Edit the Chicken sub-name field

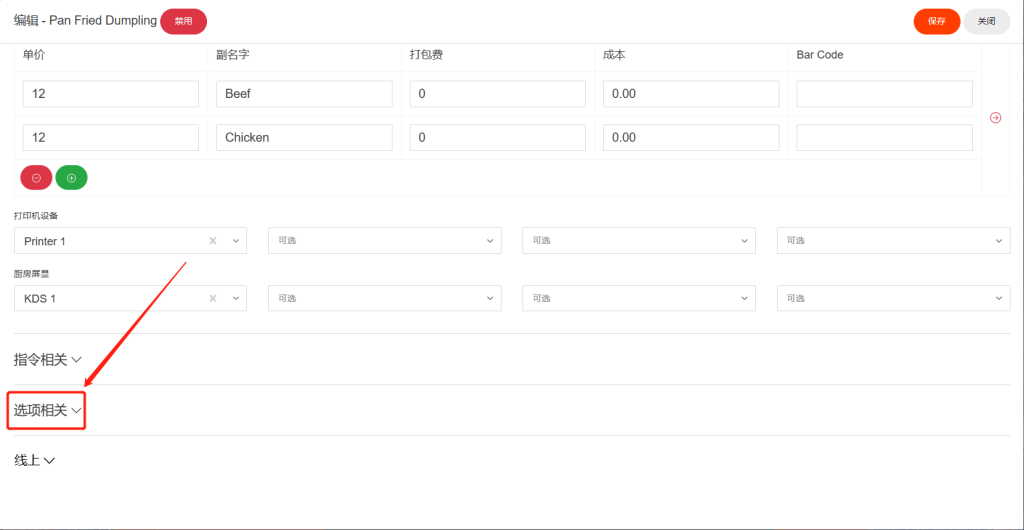click(x=304, y=138)
